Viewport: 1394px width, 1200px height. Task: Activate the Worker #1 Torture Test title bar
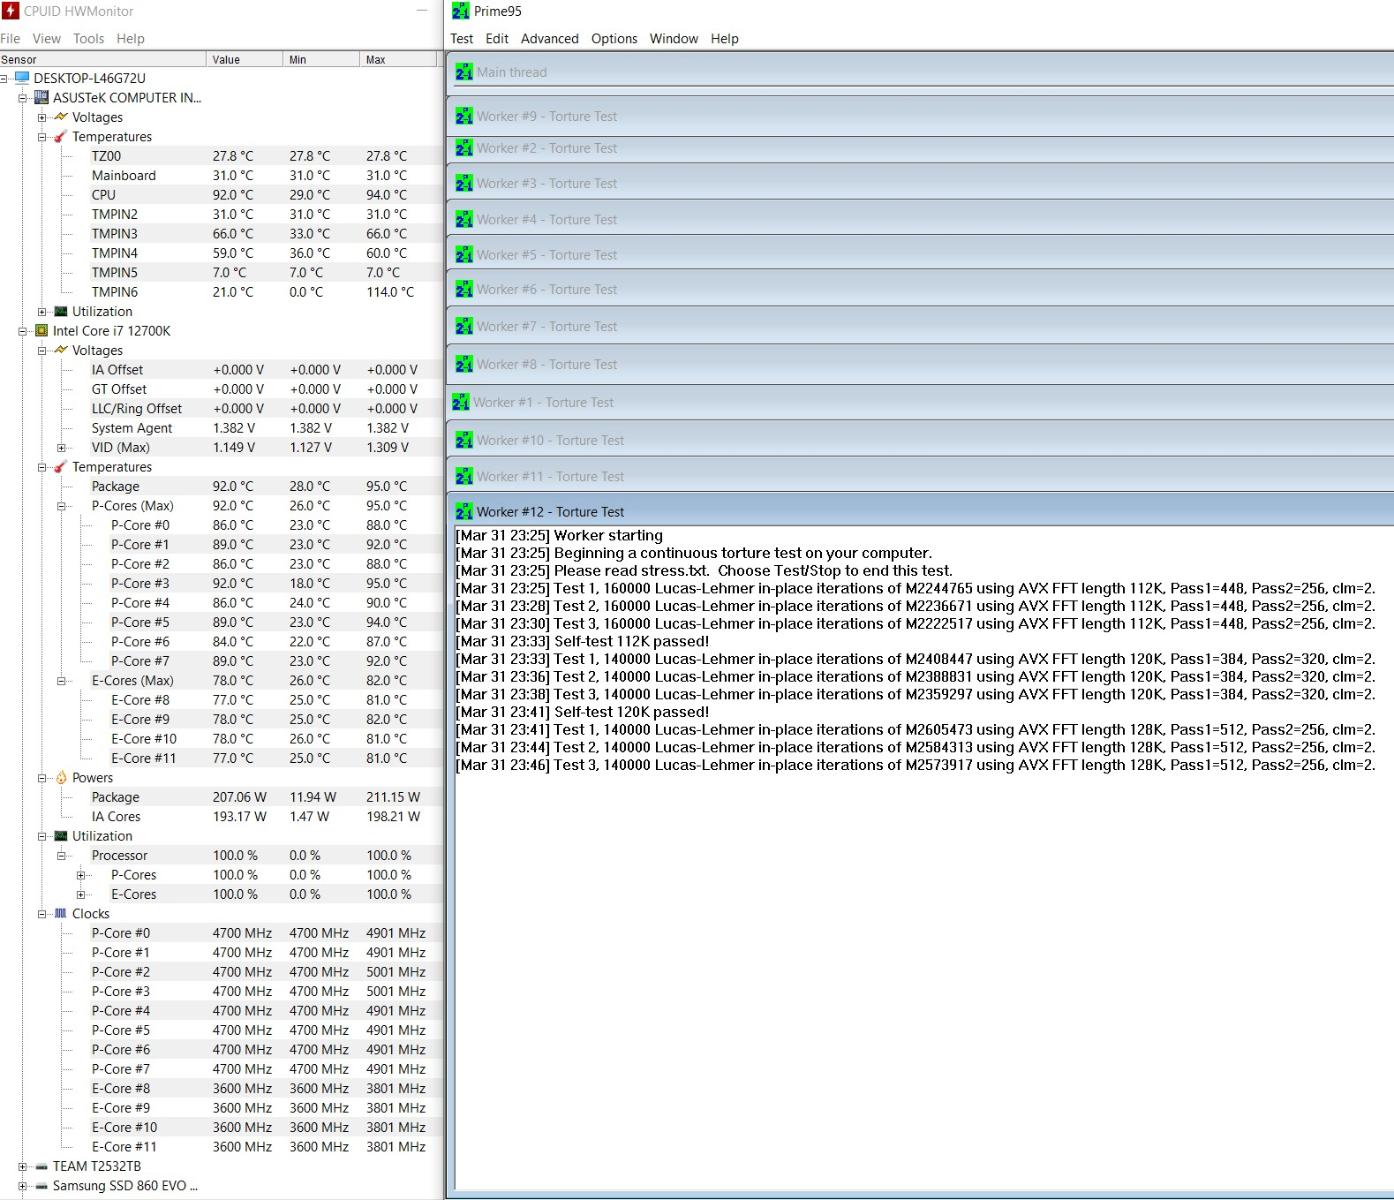922,402
